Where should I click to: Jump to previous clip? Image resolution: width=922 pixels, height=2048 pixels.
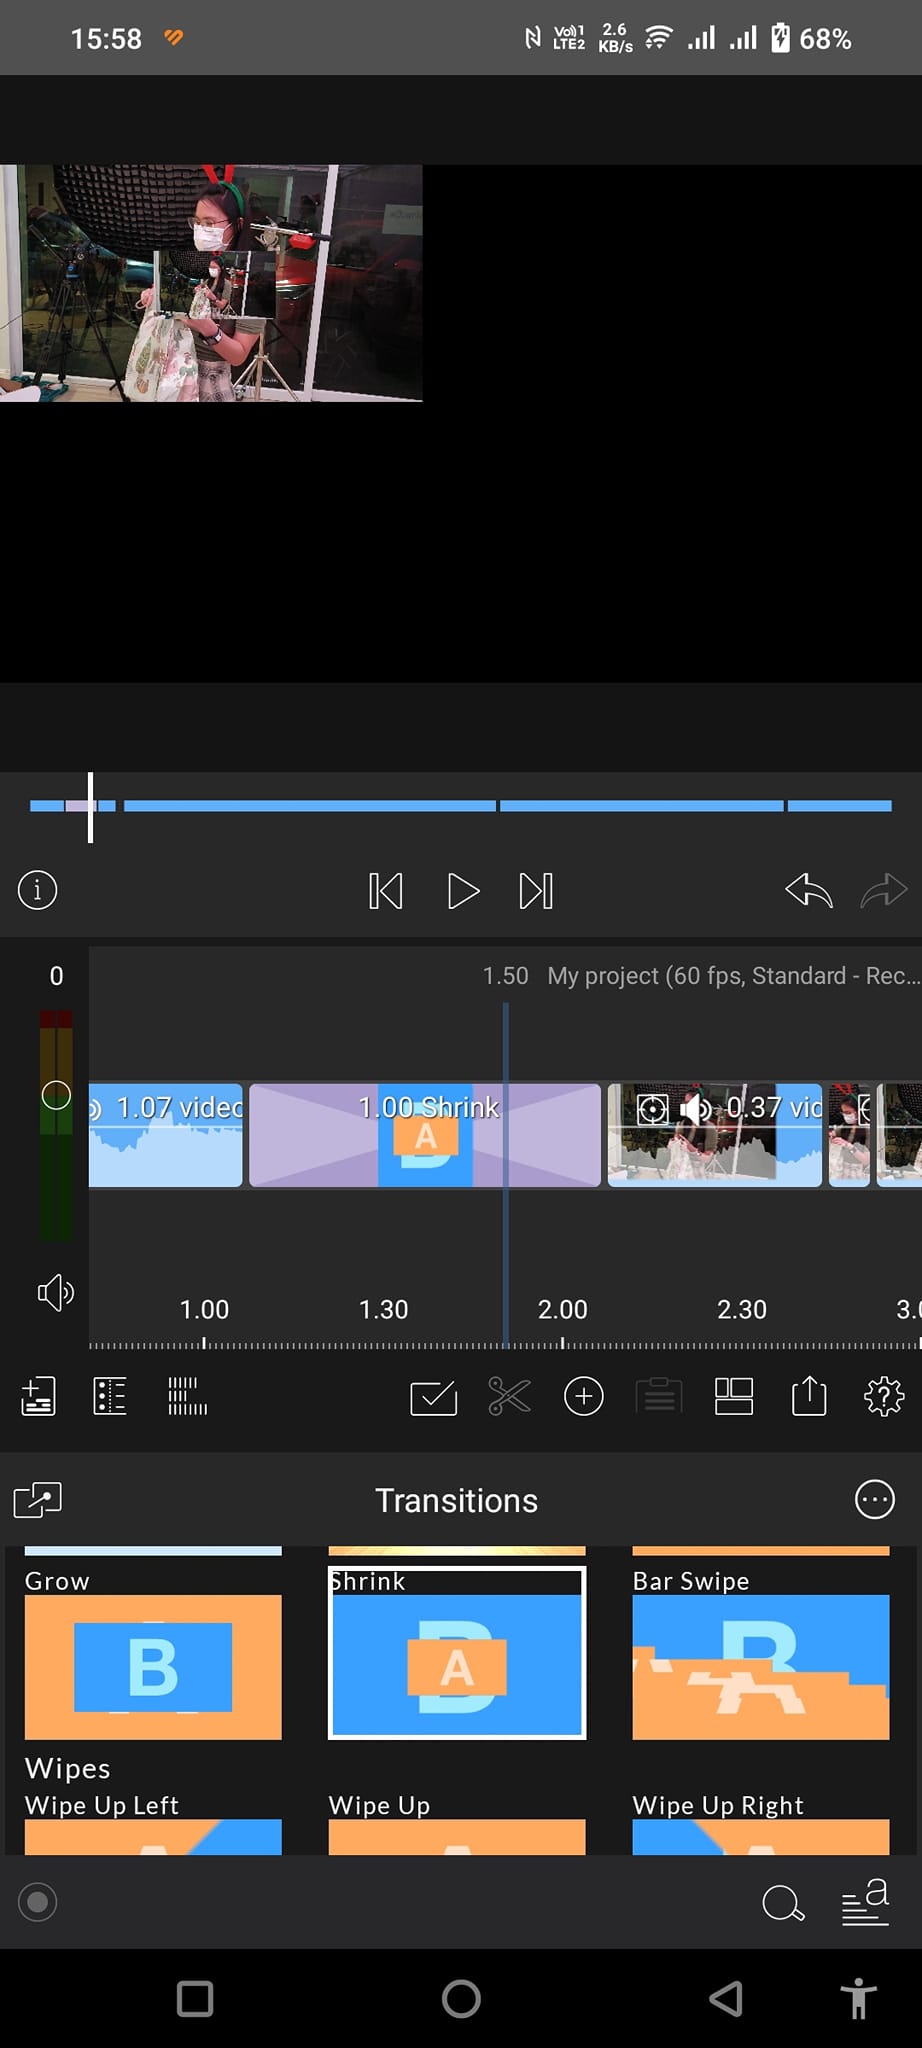click(386, 891)
